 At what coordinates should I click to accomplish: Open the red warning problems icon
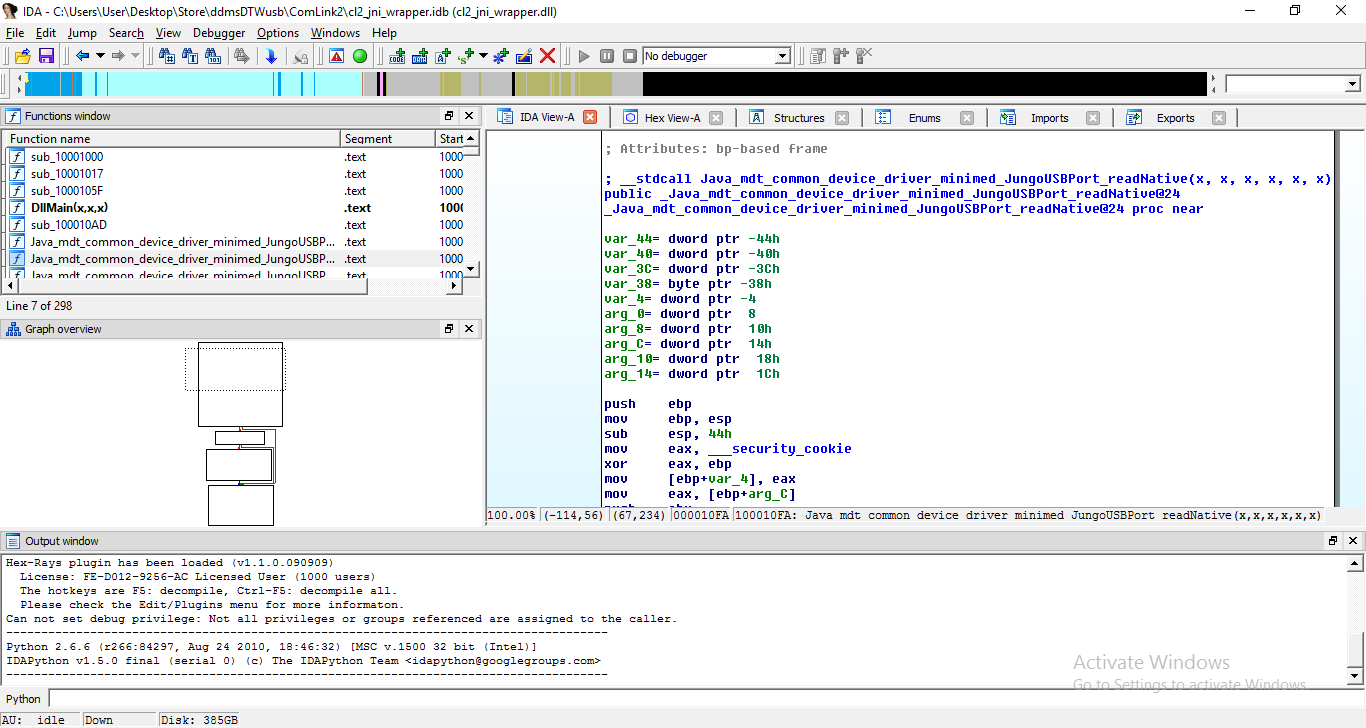(336, 56)
